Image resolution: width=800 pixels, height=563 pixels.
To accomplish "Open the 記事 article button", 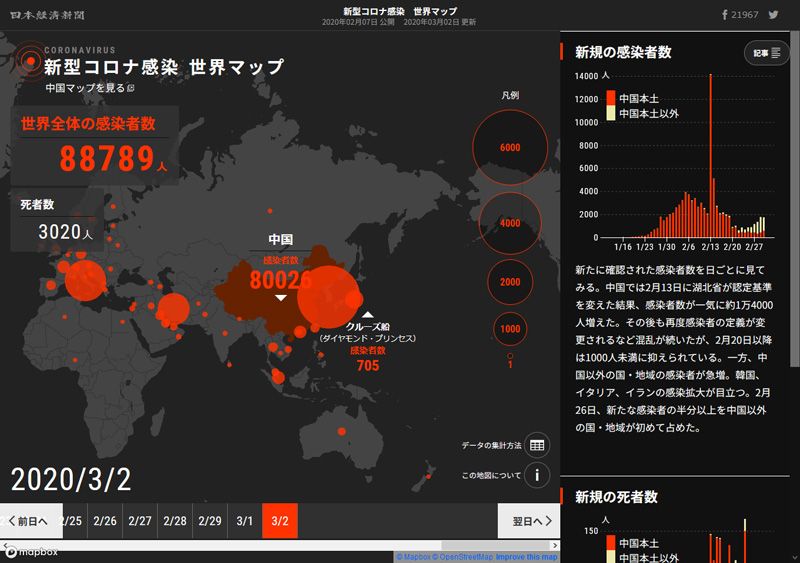I will (767, 53).
